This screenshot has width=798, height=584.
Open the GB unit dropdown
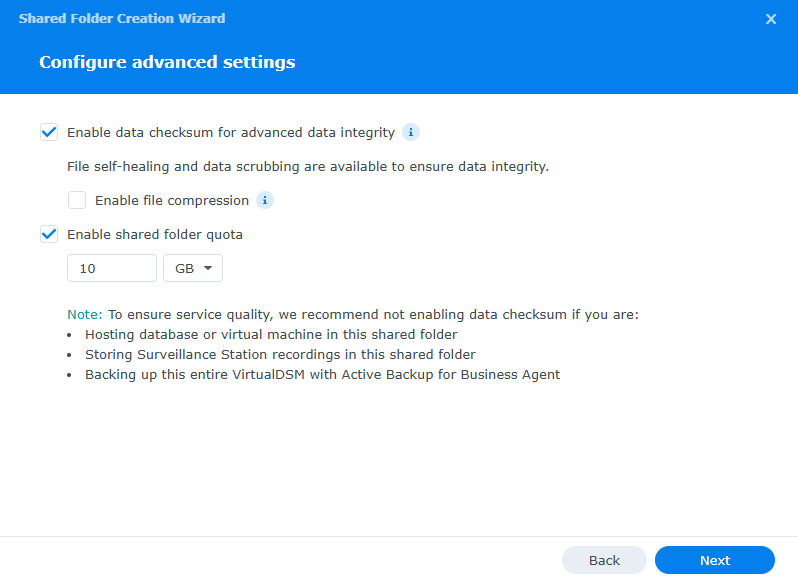193,268
